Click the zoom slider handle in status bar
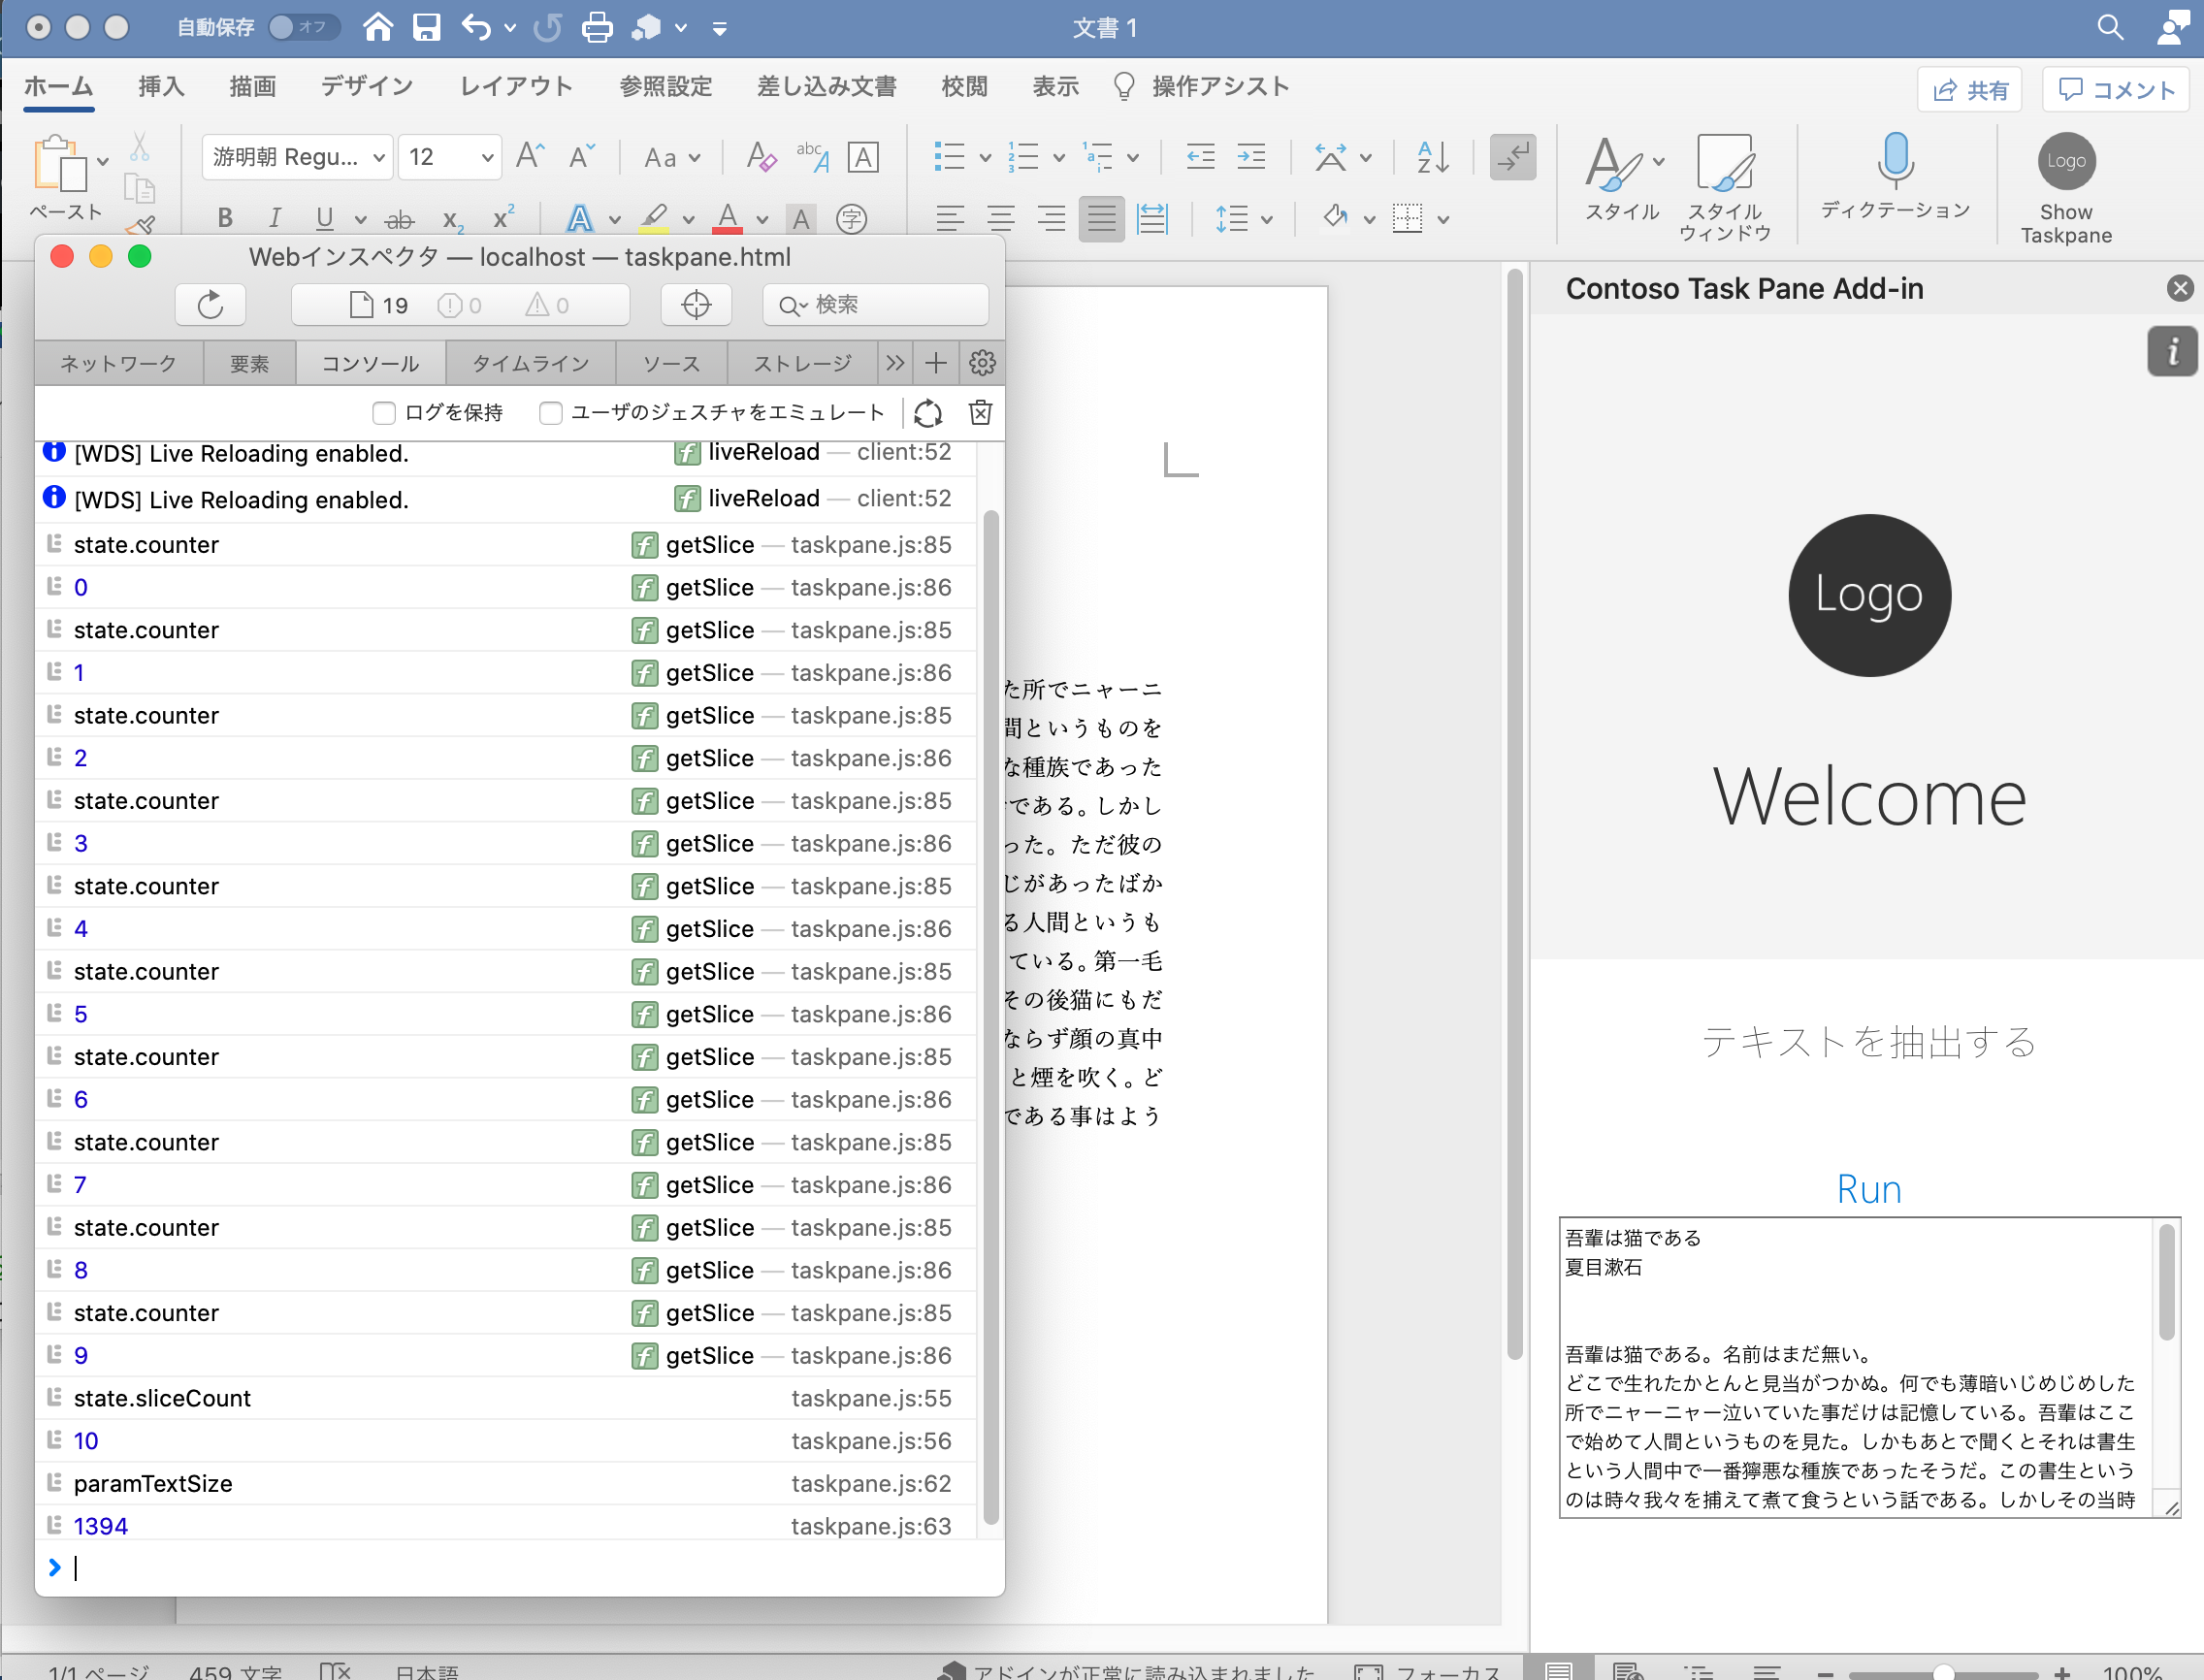 [x=1942, y=1672]
